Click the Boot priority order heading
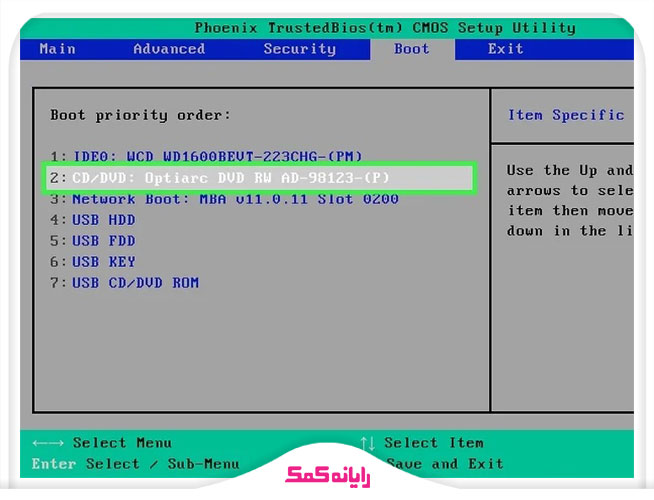 (x=140, y=115)
